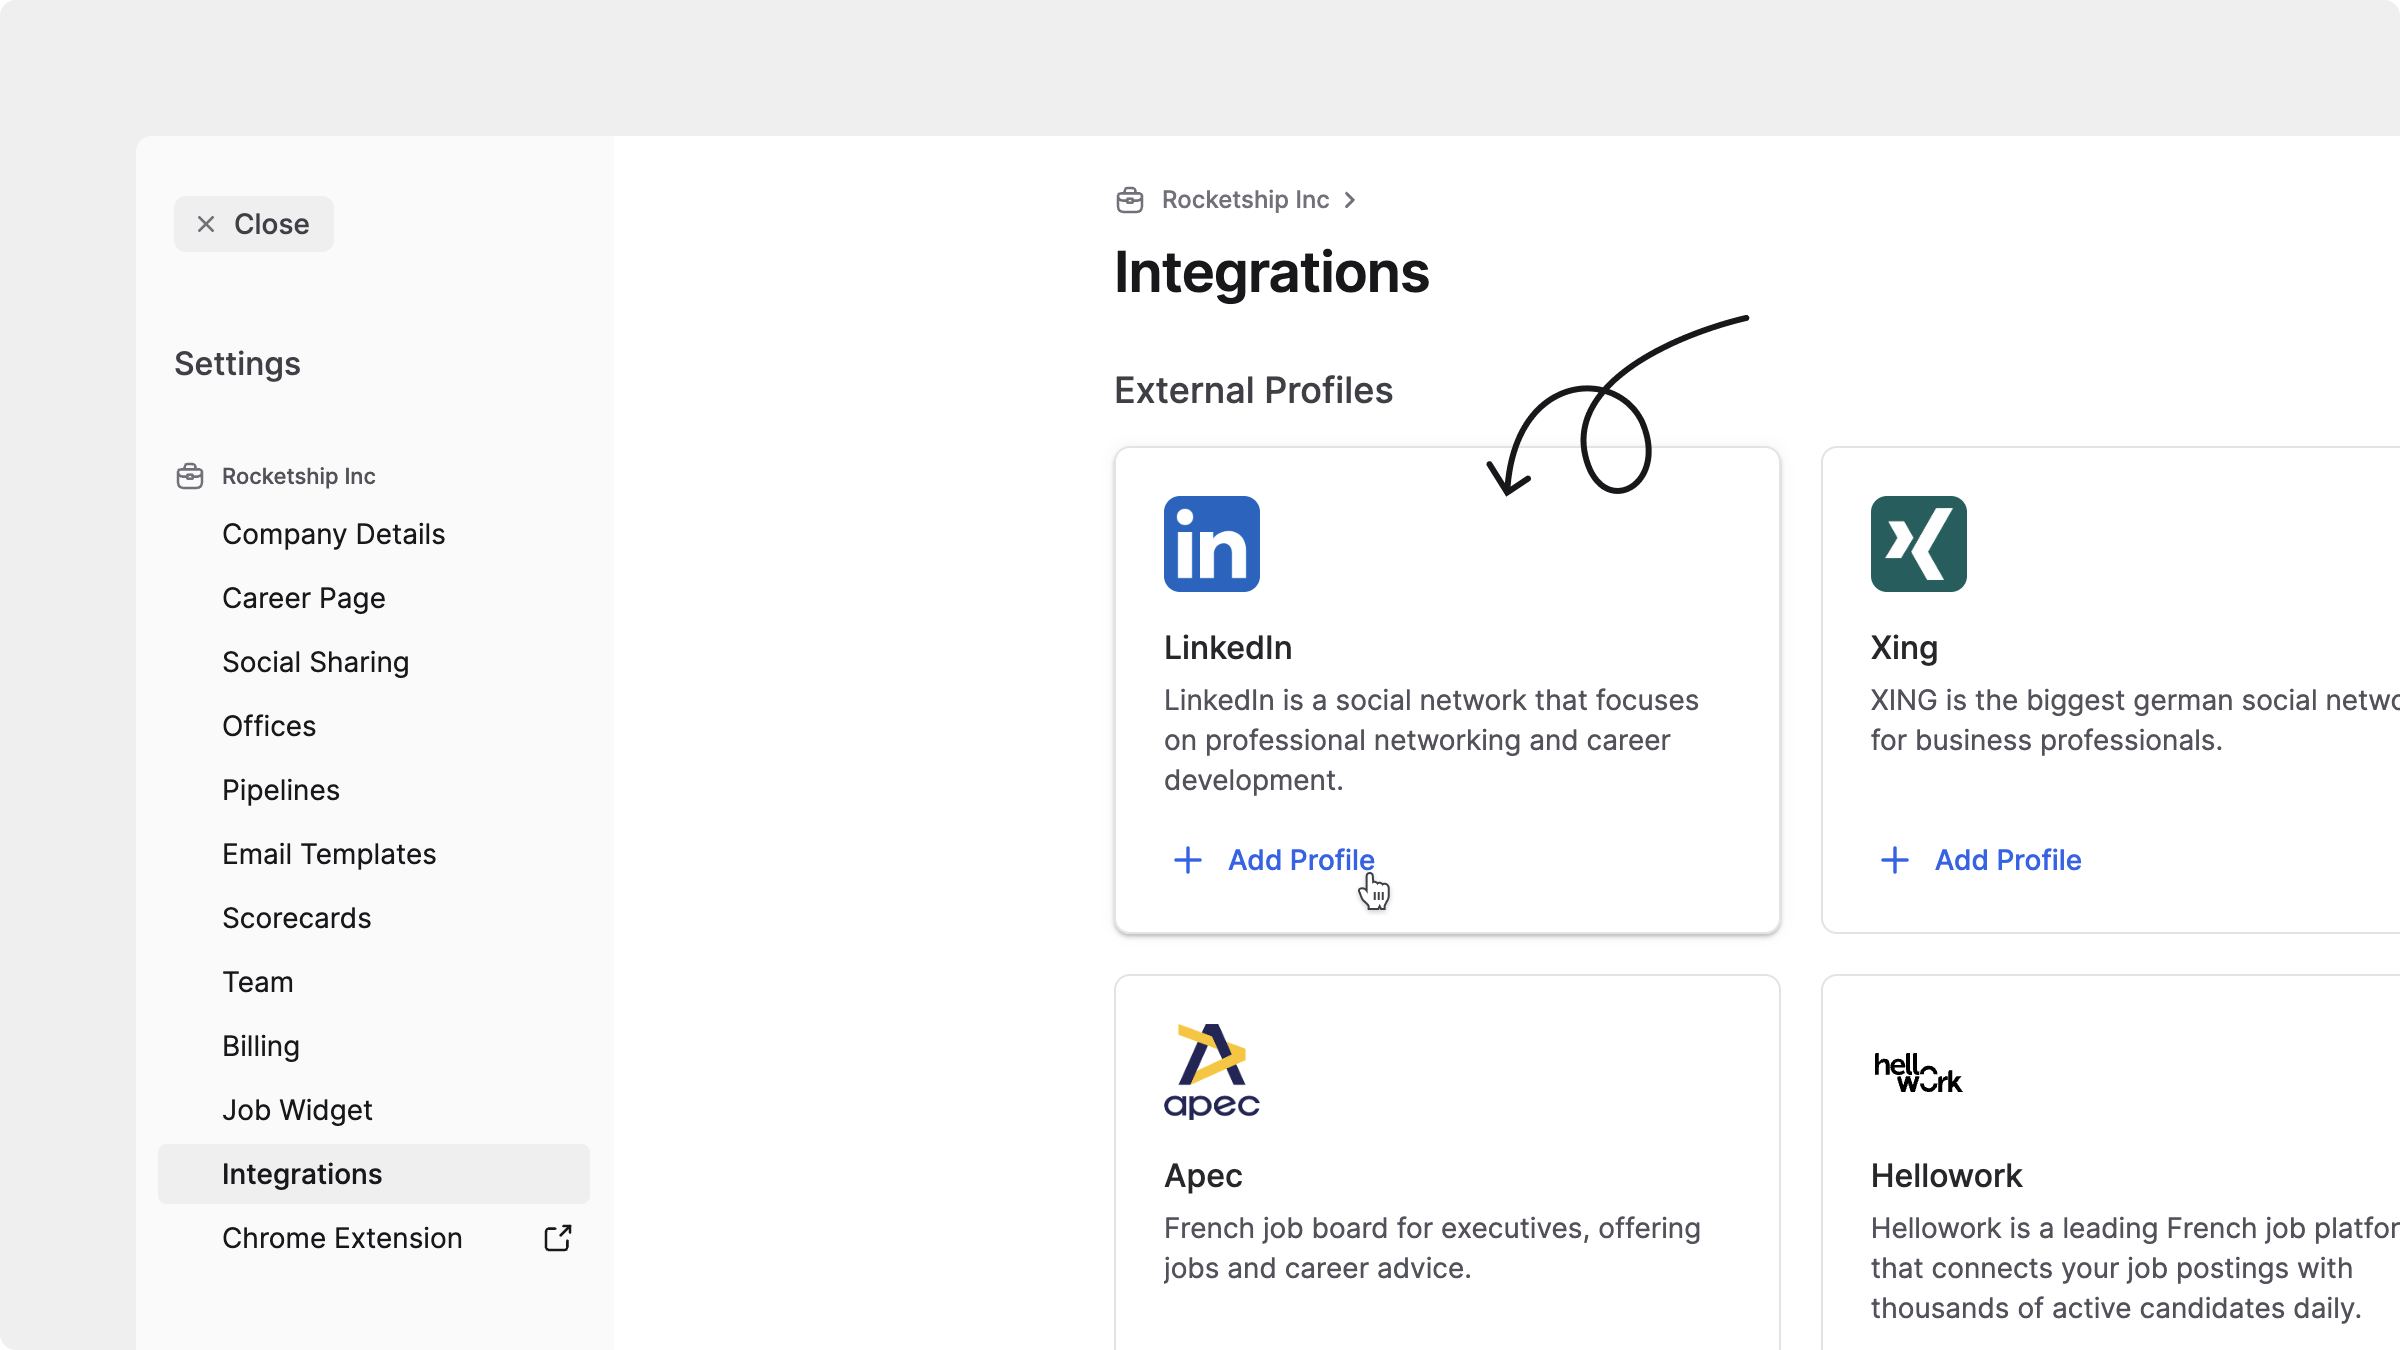Click the external link icon beside Chrome Extension
Screen dimensions: 2400x1350
point(558,1238)
